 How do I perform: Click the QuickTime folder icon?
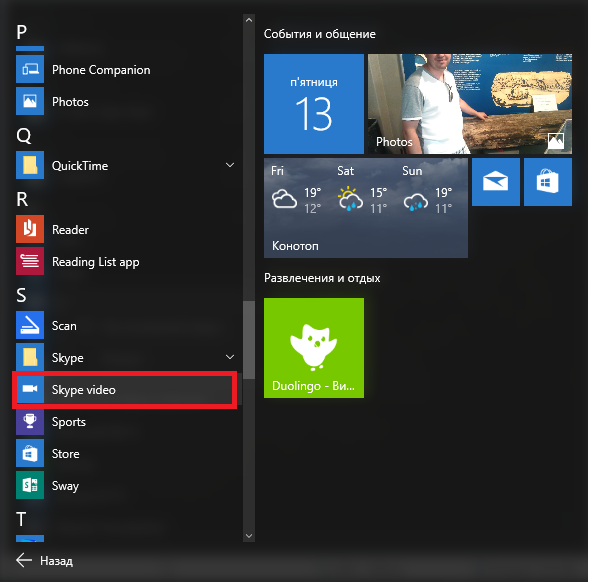[30, 165]
